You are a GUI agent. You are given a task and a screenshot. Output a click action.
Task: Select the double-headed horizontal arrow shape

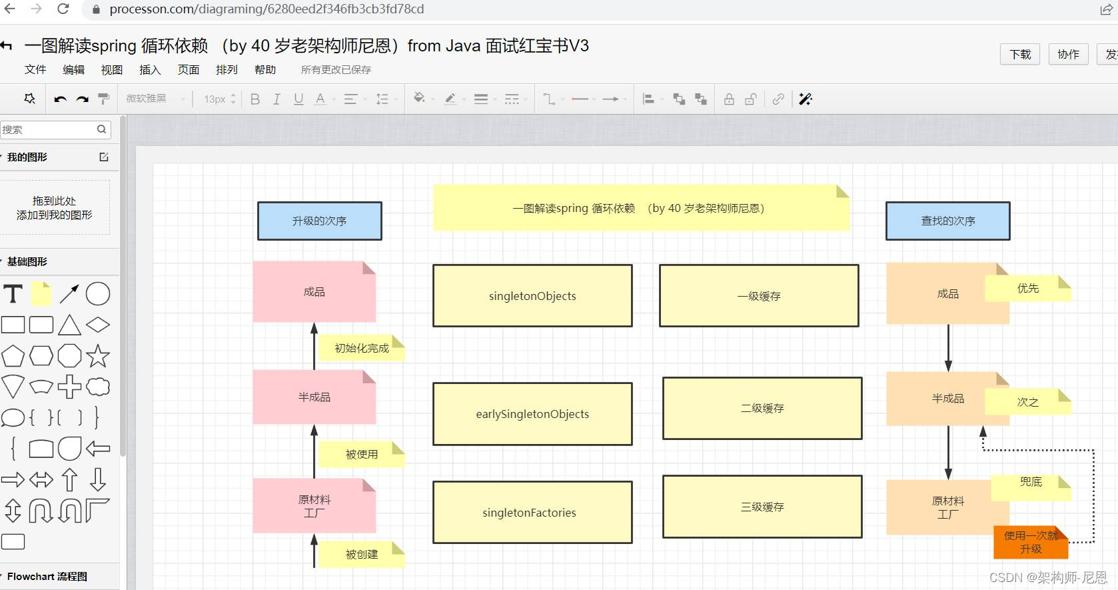[x=41, y=479]
